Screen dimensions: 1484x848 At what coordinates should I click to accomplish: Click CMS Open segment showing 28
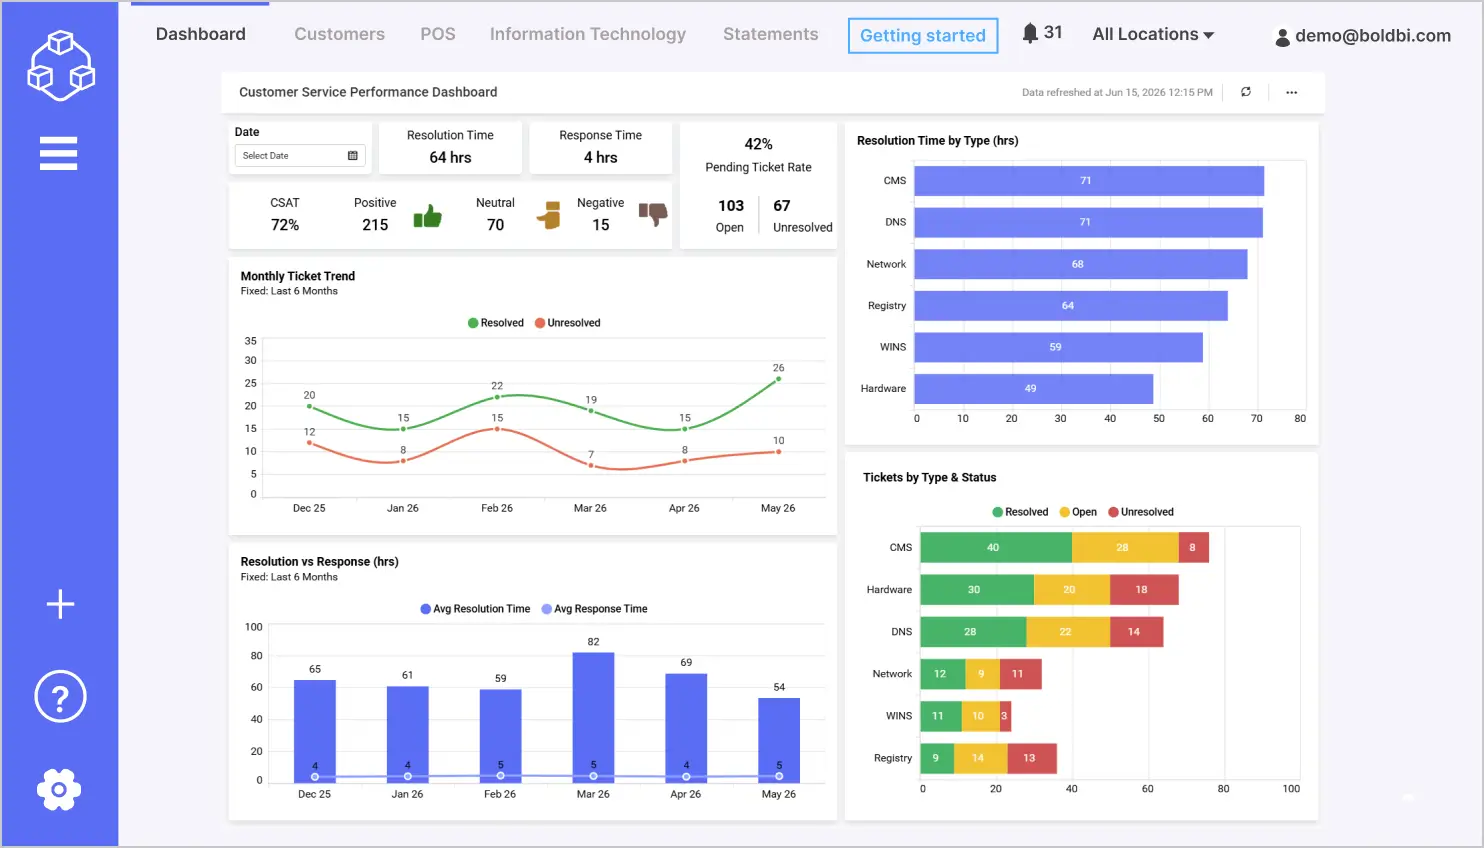[1125, 548]
